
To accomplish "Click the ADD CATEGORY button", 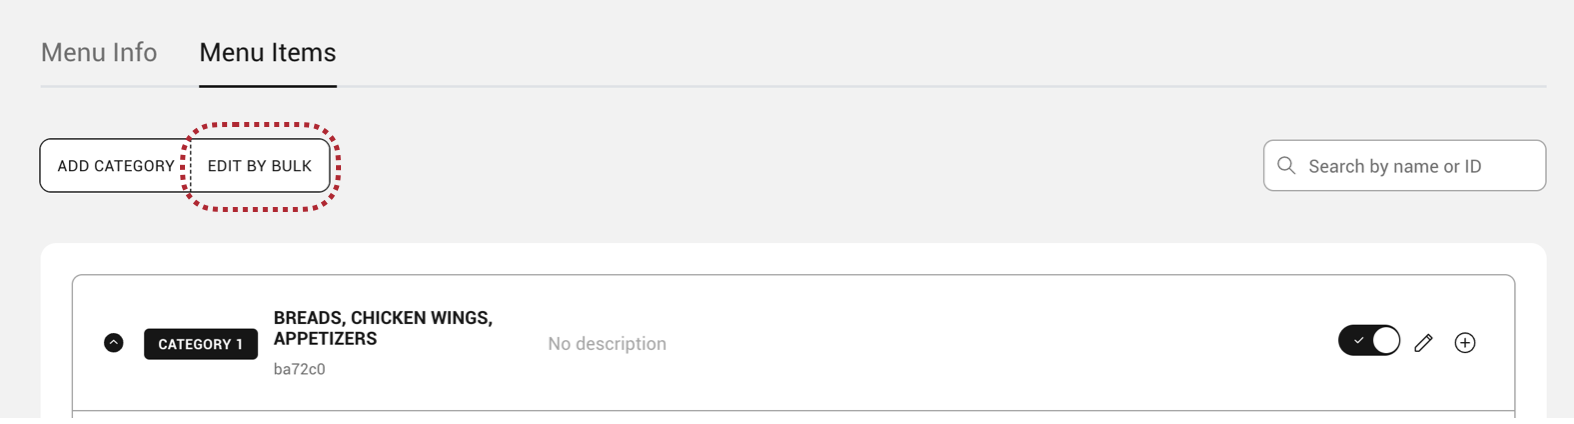I will 115,166.
